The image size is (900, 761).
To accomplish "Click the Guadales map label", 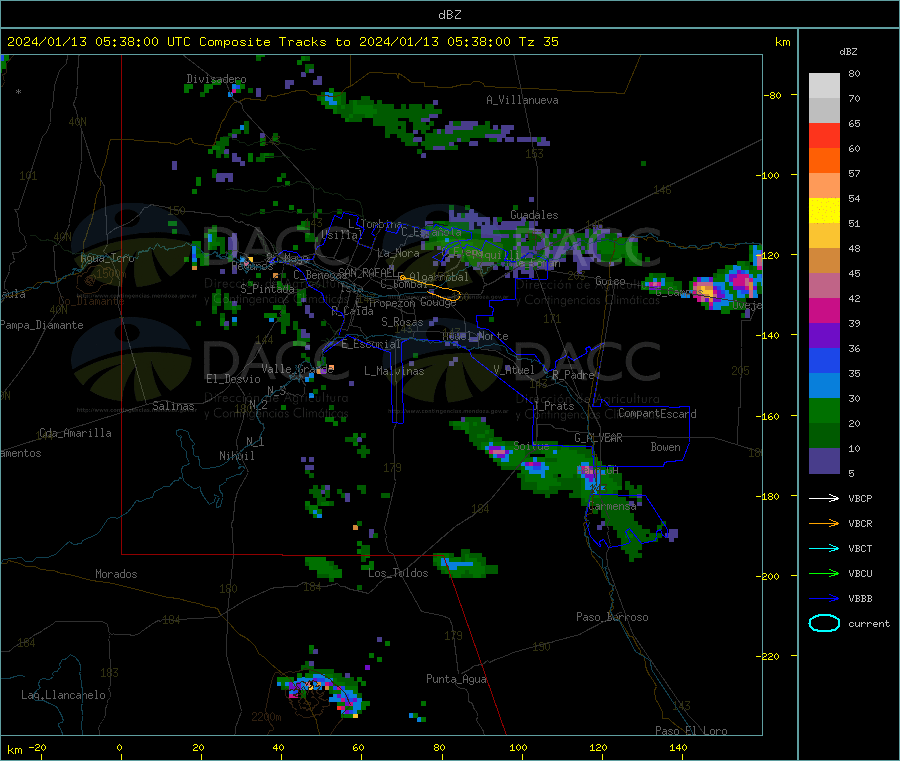I will (534, 215).
